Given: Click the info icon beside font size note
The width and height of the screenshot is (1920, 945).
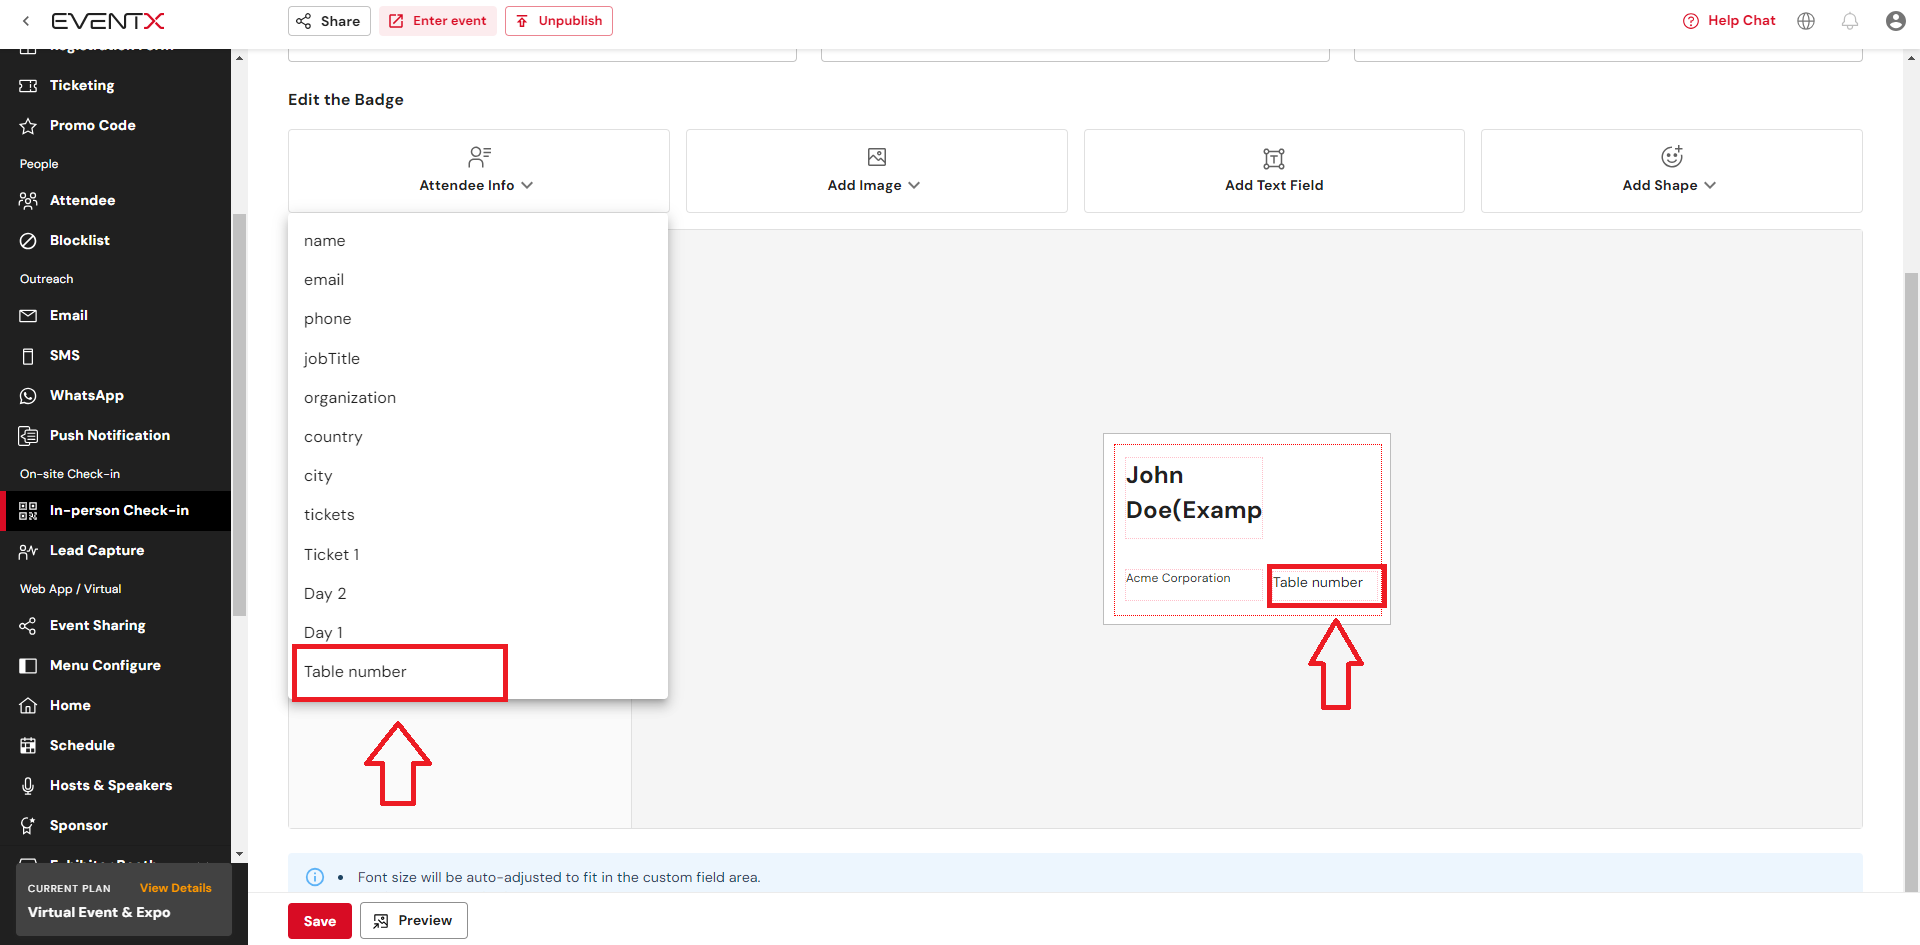Looking at the screenshot, I should click(x=315, y=877).
